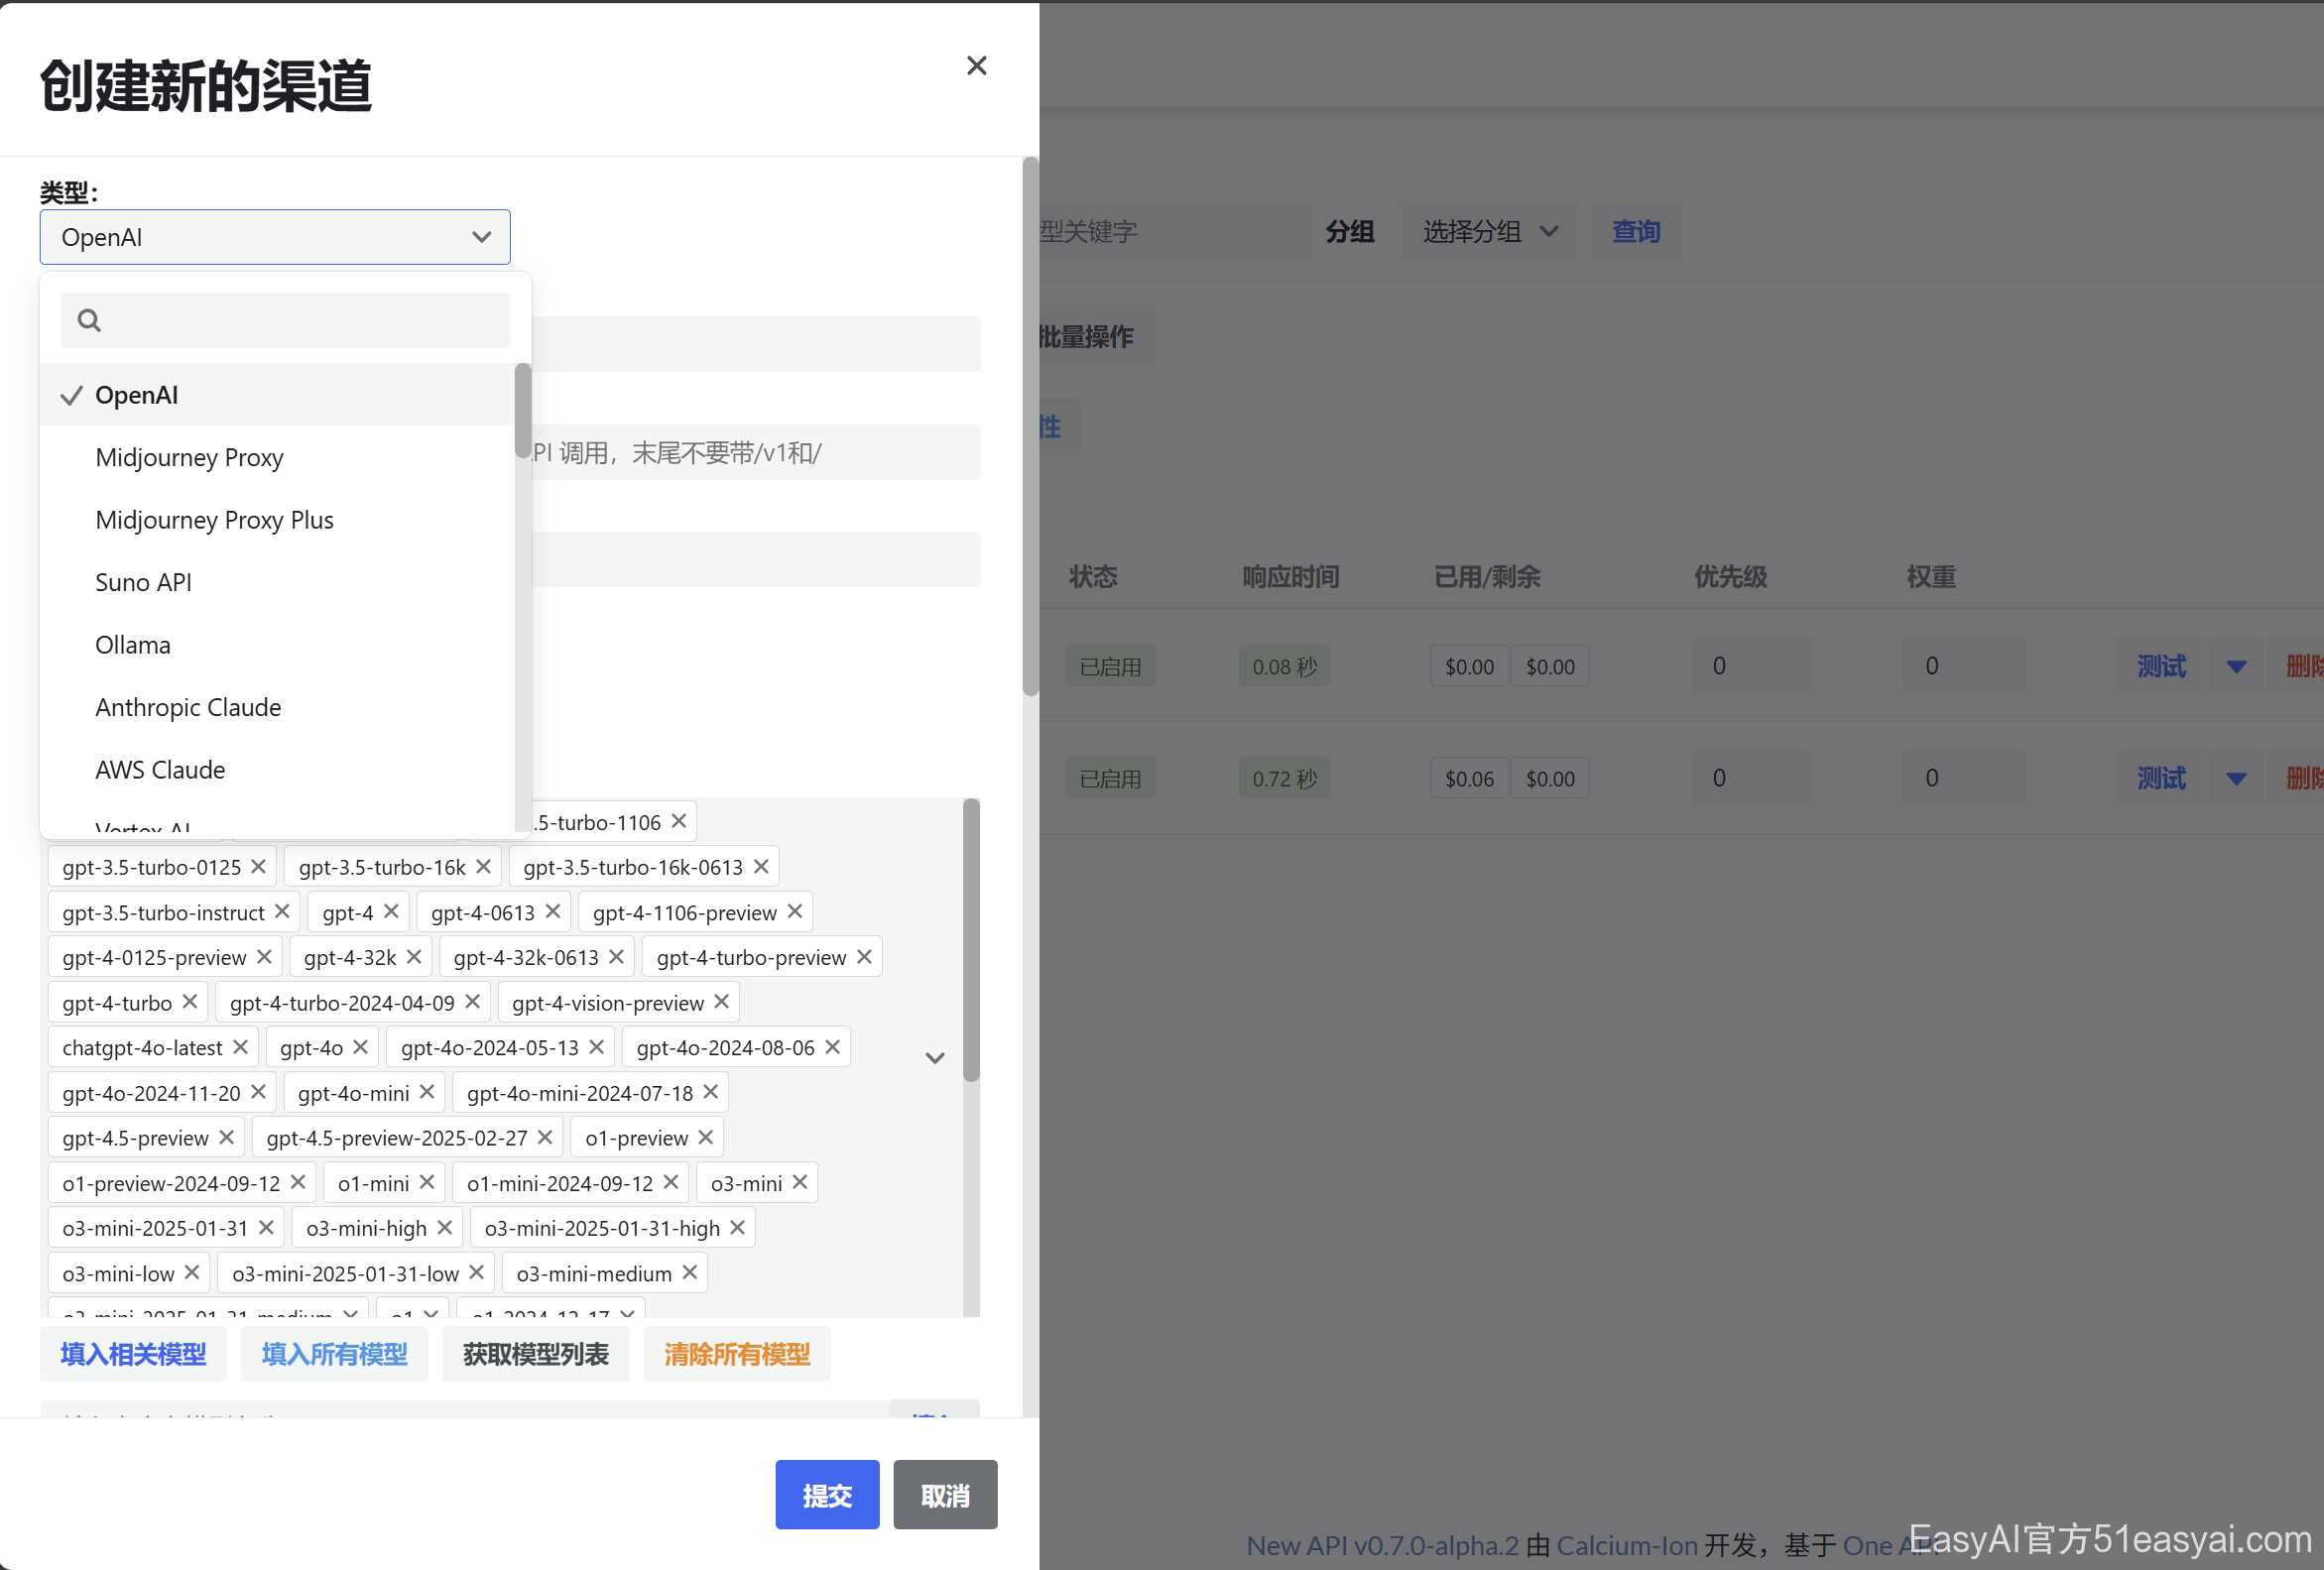2324x1570 pixels.
Task: Select Midjourney Proxy option
Action: [x=277, y=457]
